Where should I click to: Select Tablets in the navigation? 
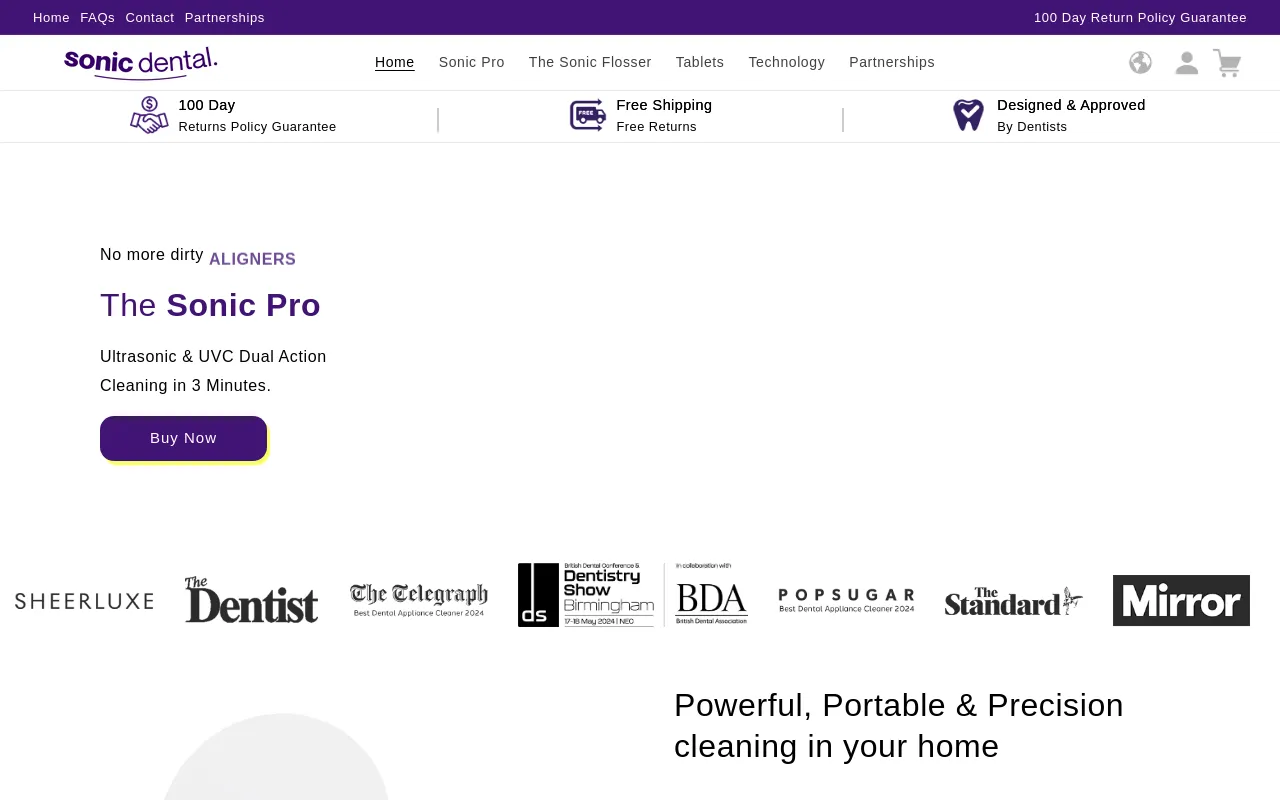(x=700, y=62)
